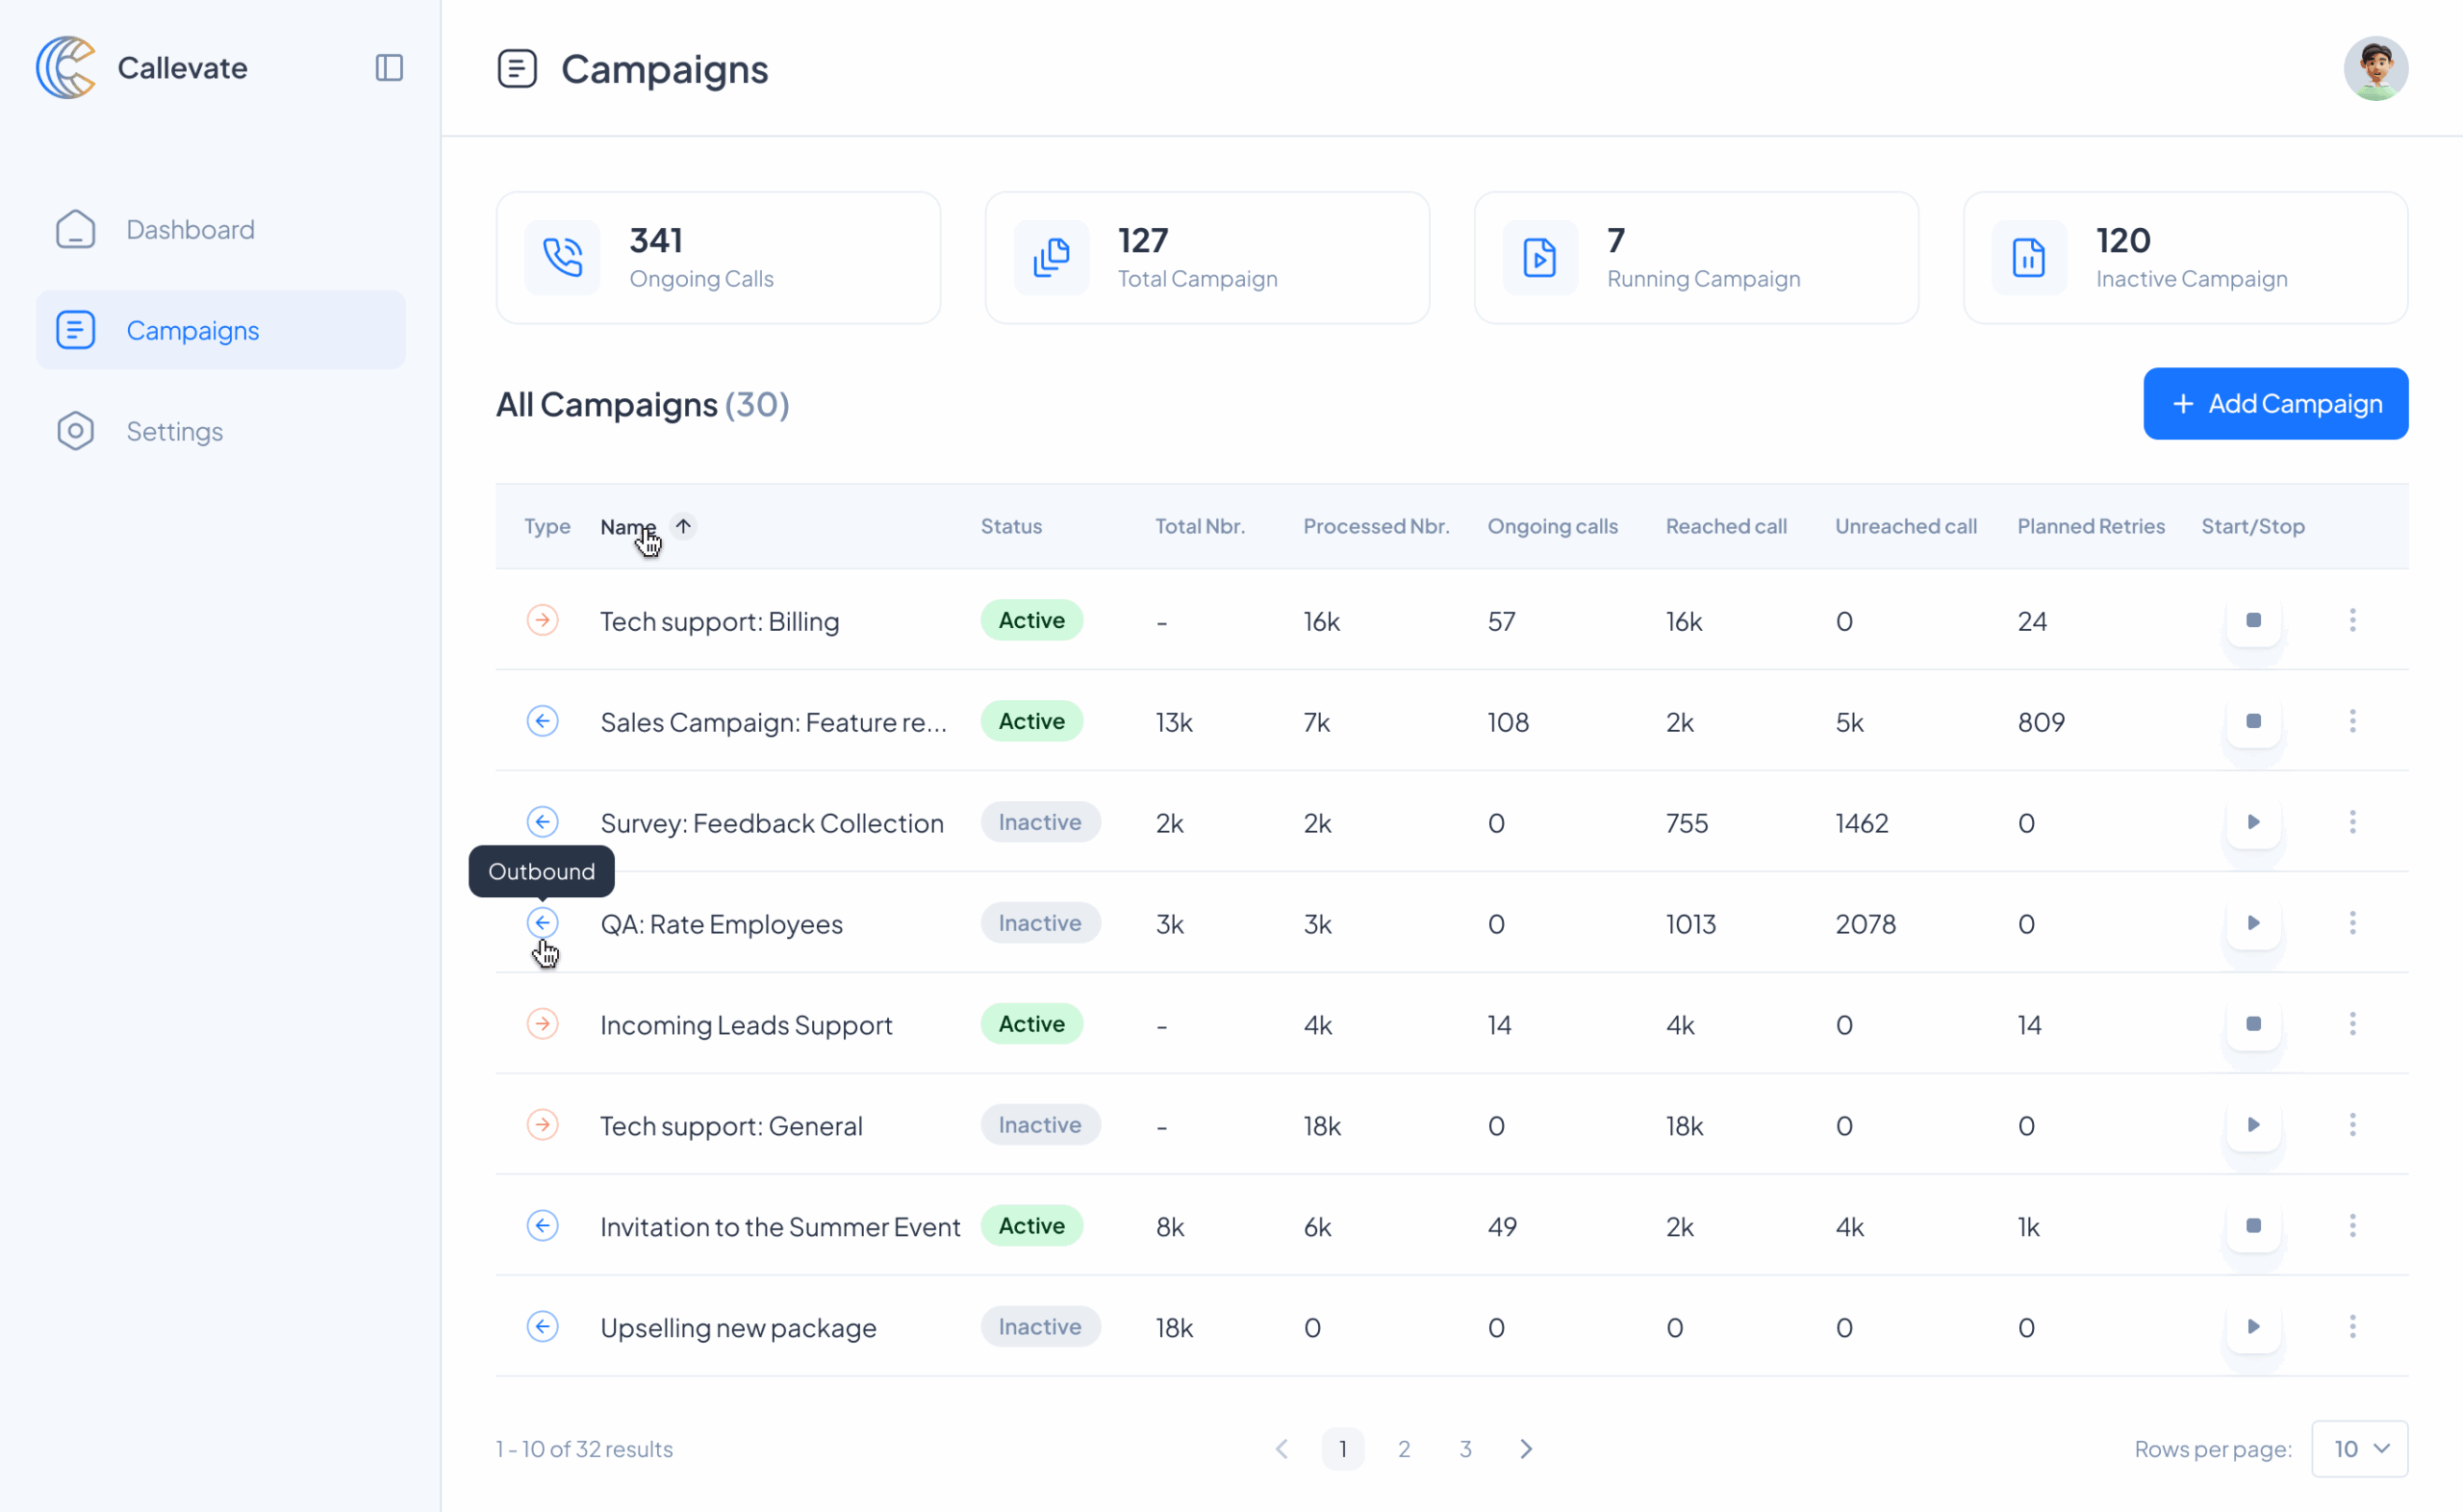Sort by Name using the arrow icon
The image size is (2463, 1512).
click(x=683, y=526)
